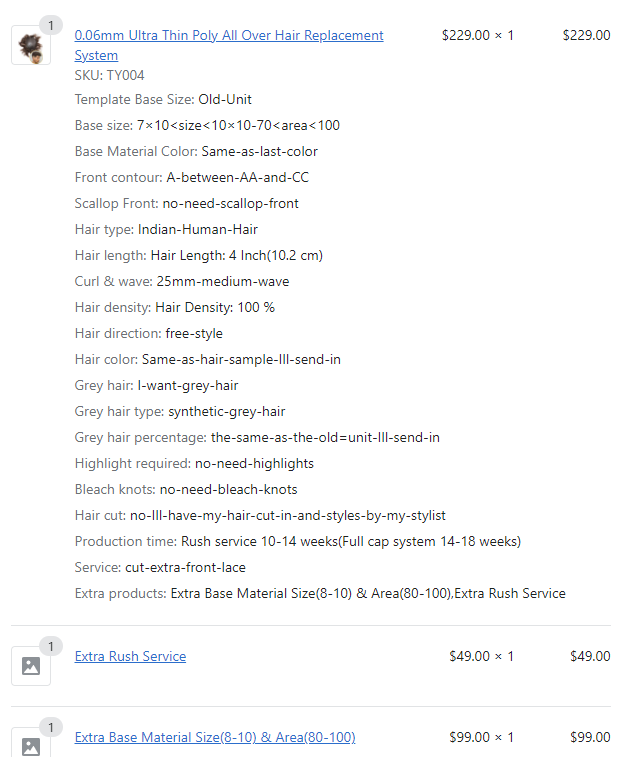Screen dimensions: 628x757
Task: Click the Extra Base Material Size placeholder image icon
Action: [31, 745]
